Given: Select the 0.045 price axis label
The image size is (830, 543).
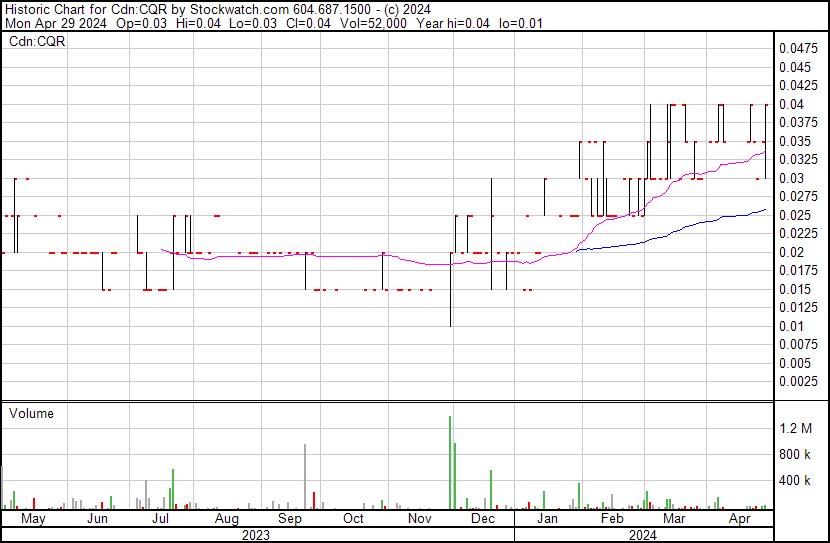Looking at the screenshot, I should point(795,67).
